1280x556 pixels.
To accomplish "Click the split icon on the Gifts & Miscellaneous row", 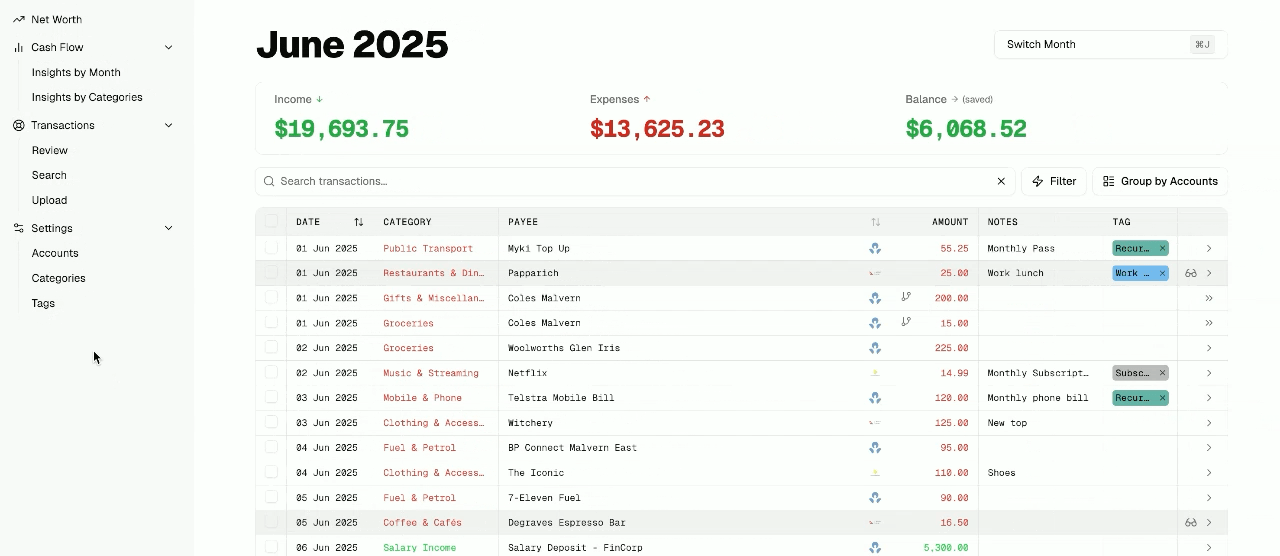I will pos(906,297).
